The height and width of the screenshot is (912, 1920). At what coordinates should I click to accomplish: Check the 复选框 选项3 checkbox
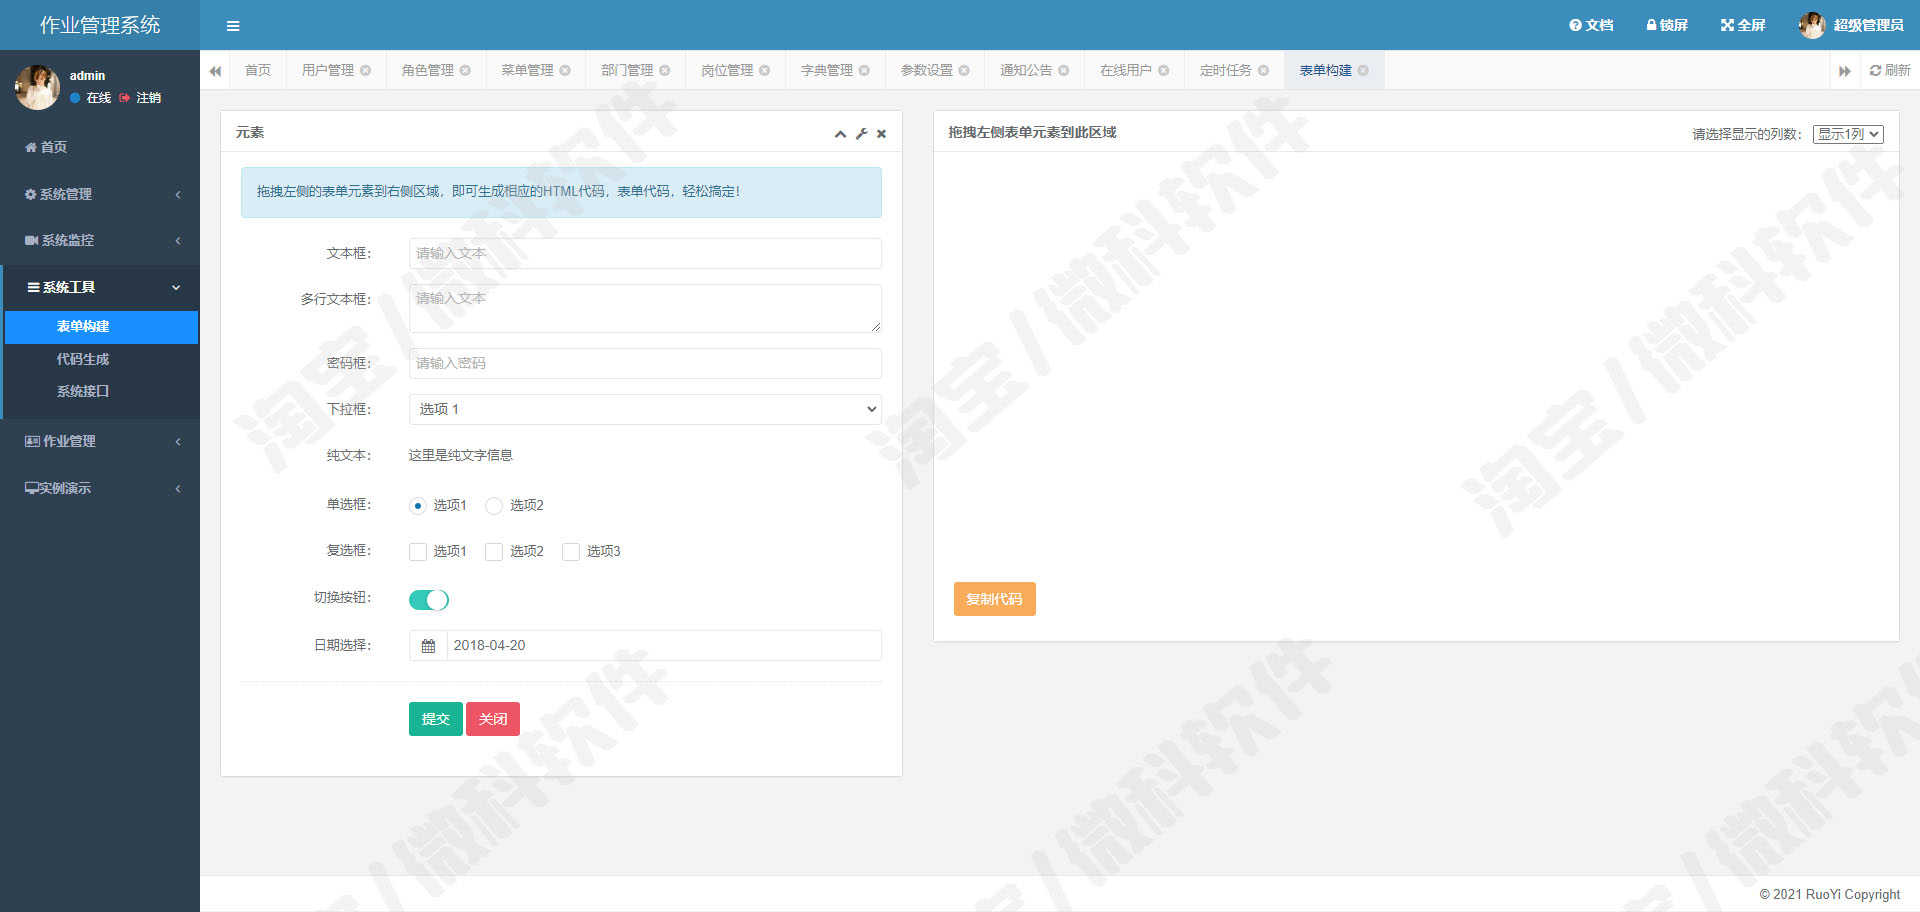click(571, 552)
